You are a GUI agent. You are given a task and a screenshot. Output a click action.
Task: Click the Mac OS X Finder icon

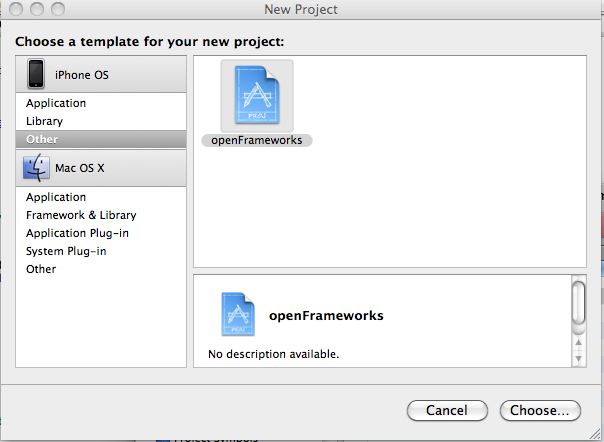37,168
